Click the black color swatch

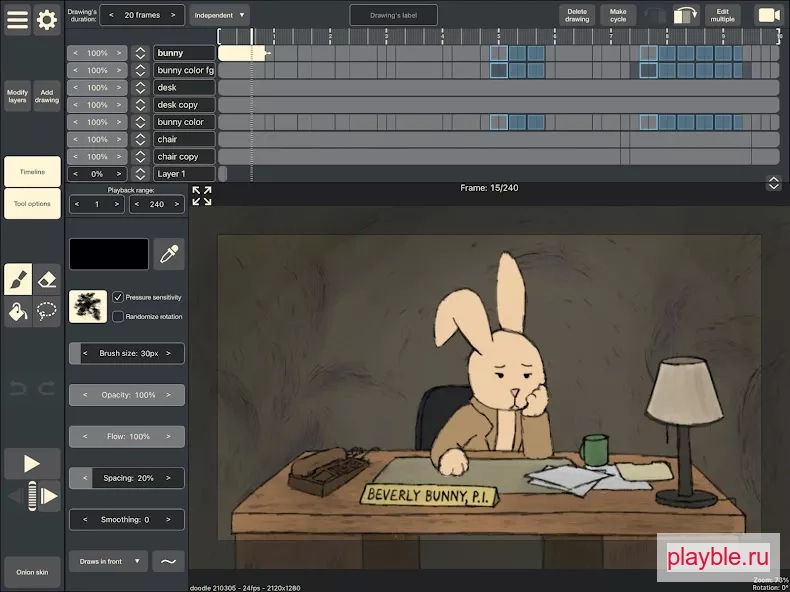tap(109, 254)
